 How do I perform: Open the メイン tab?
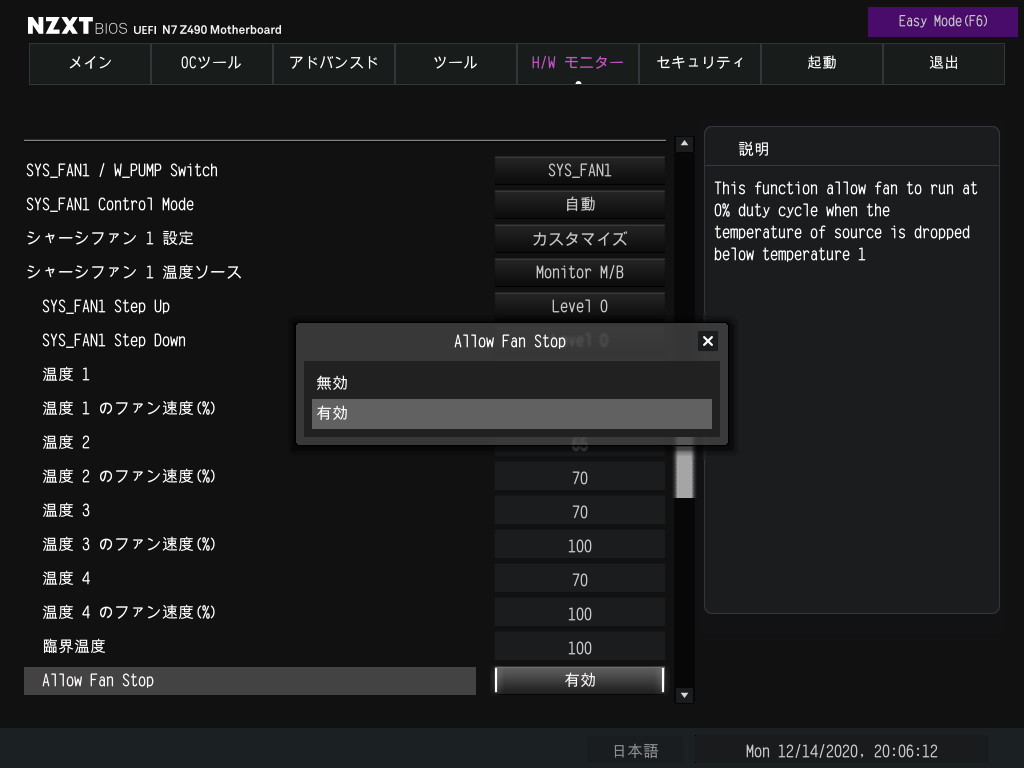click(90, 63)
